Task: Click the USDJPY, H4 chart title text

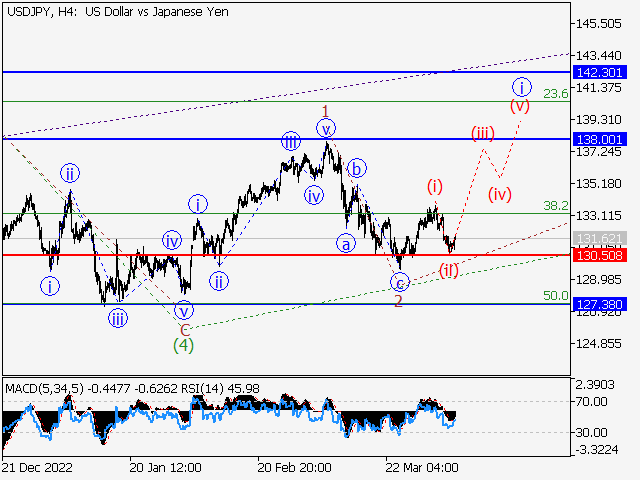Action: [x=118, y=12]
